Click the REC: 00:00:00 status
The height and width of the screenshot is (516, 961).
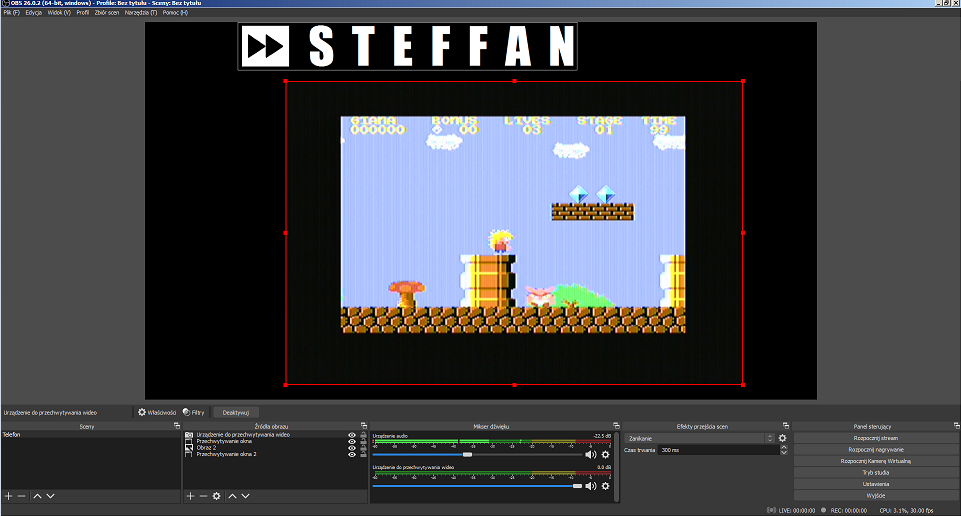tap(845, 510)
